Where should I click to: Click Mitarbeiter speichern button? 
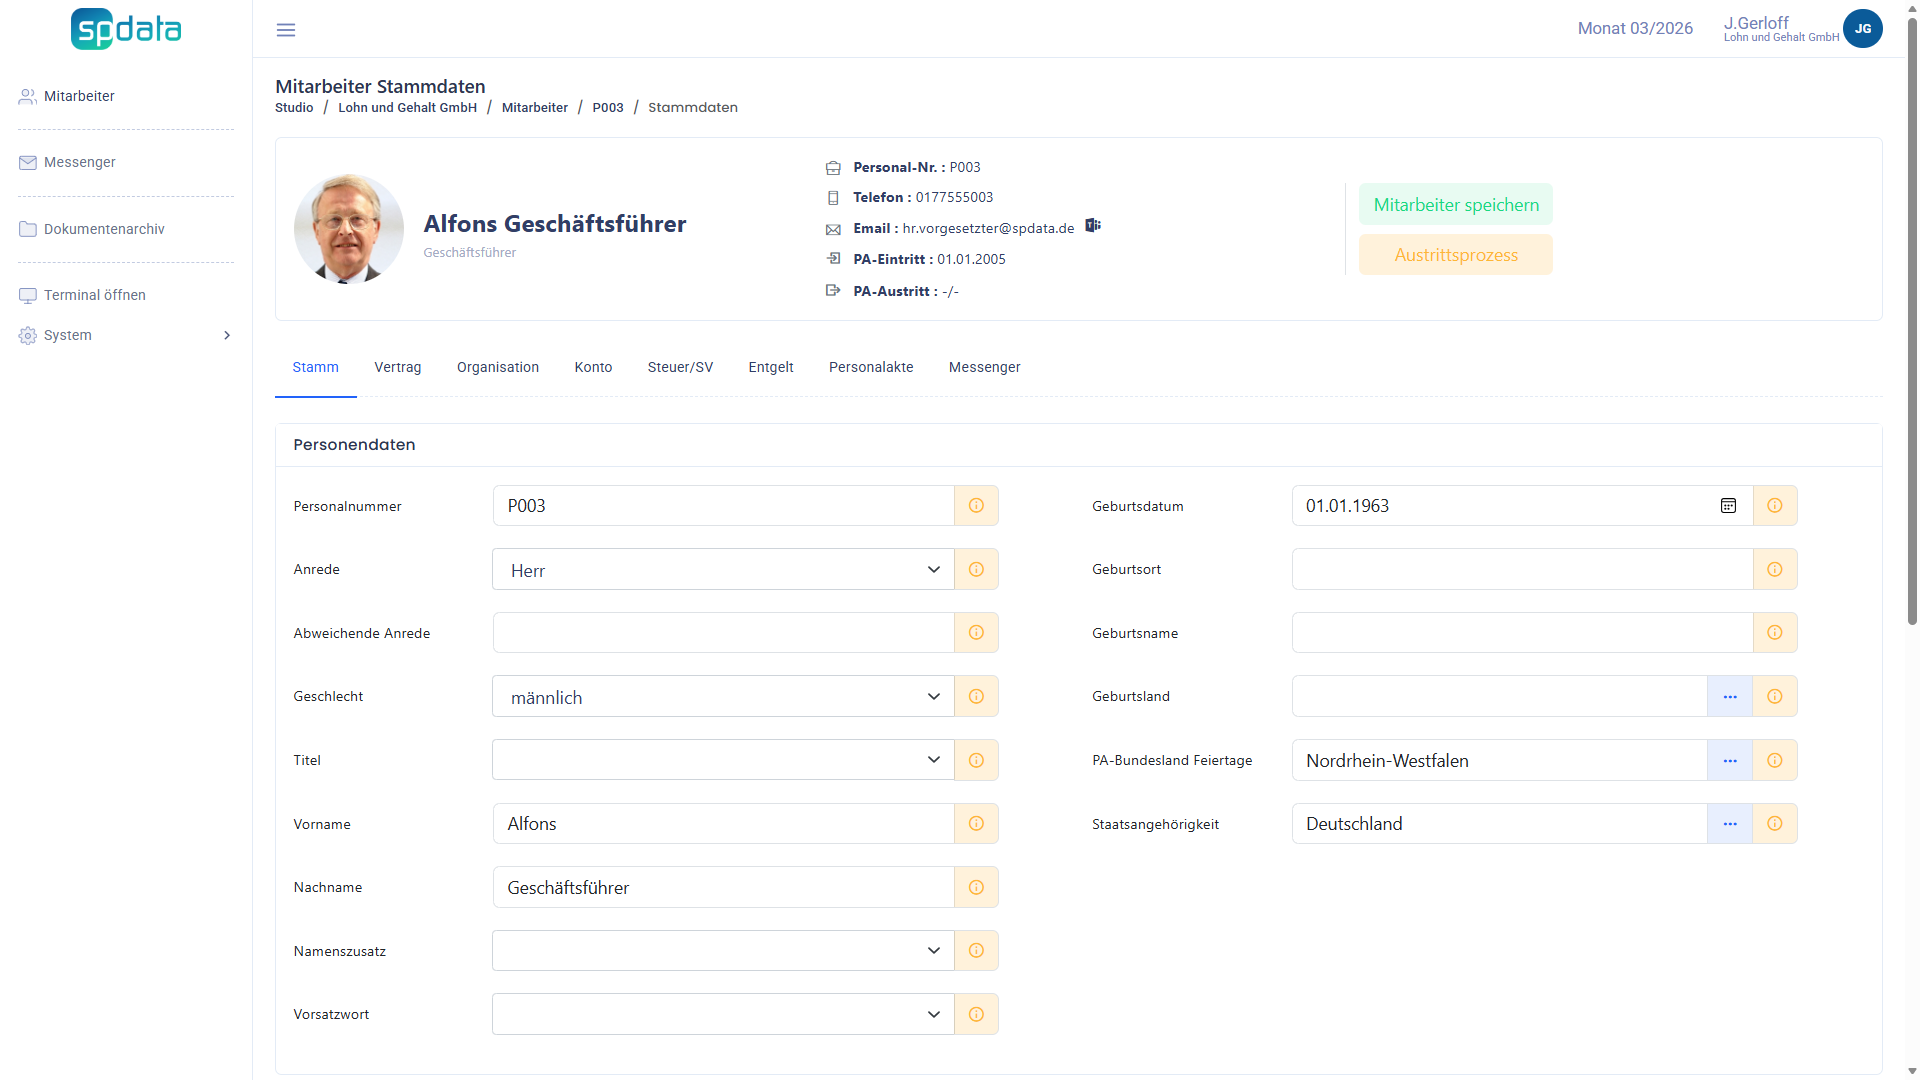[1455, 205]
